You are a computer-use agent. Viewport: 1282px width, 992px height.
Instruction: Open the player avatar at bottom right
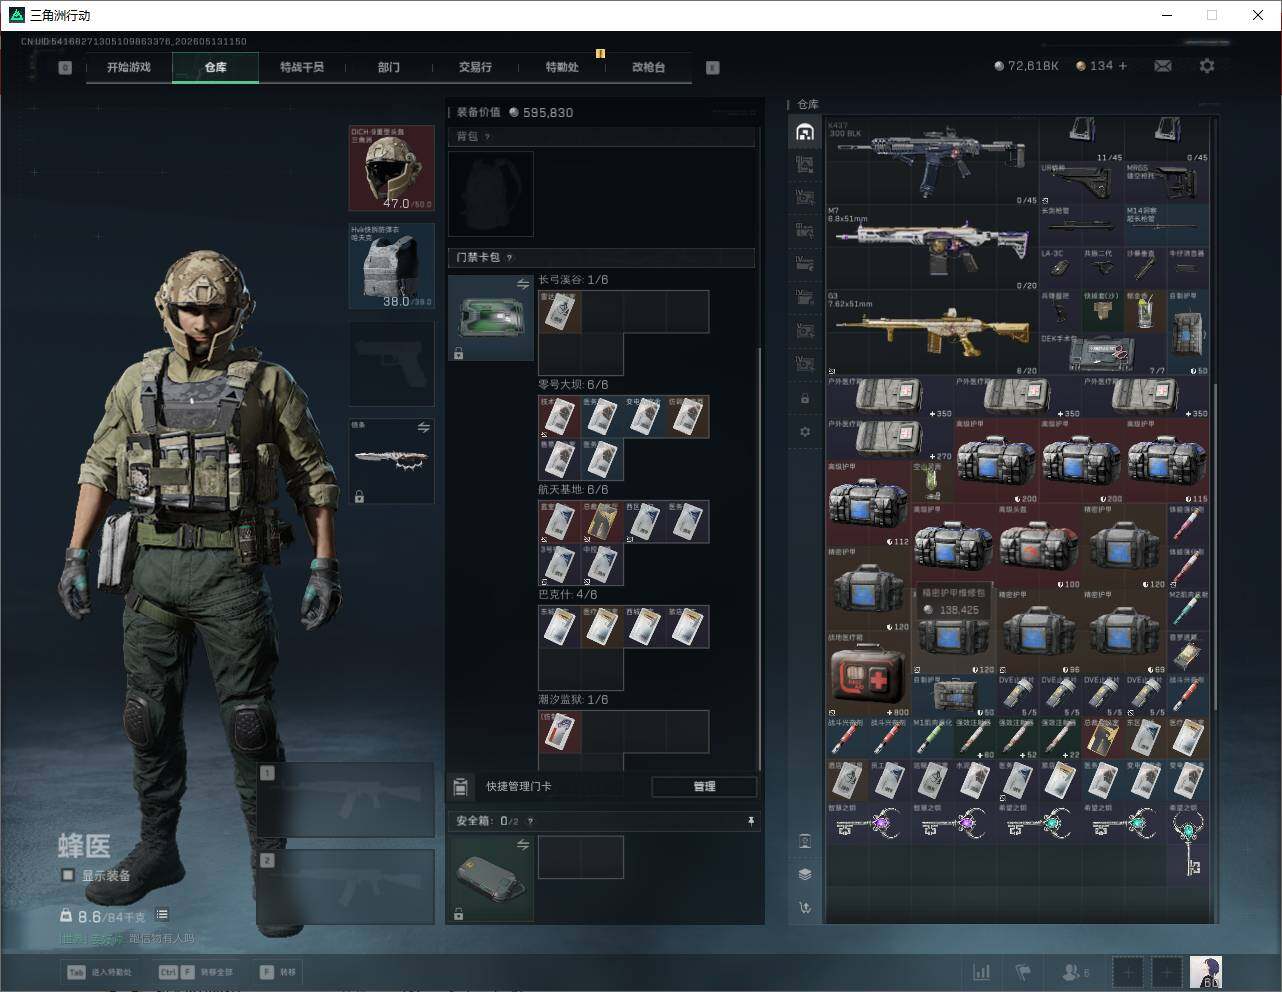(x=1206, y=972)
